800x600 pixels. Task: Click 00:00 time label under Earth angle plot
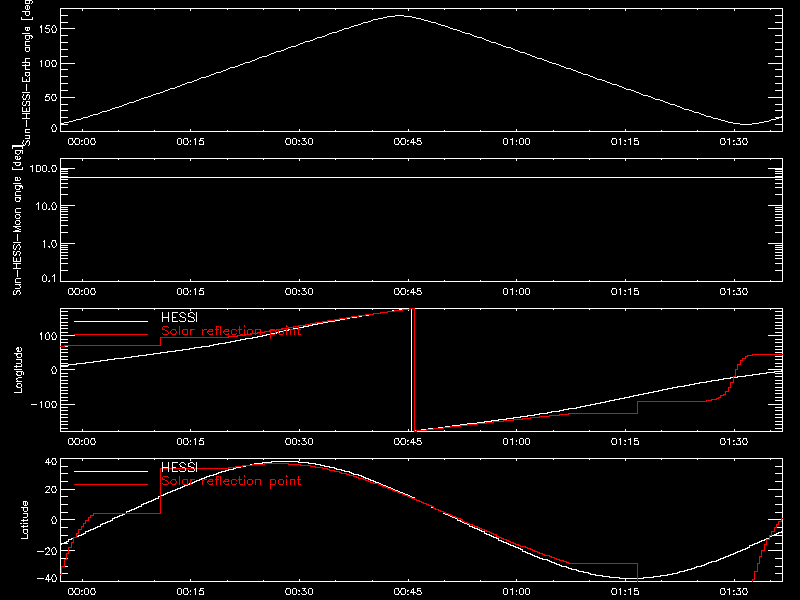click(82, 142)
